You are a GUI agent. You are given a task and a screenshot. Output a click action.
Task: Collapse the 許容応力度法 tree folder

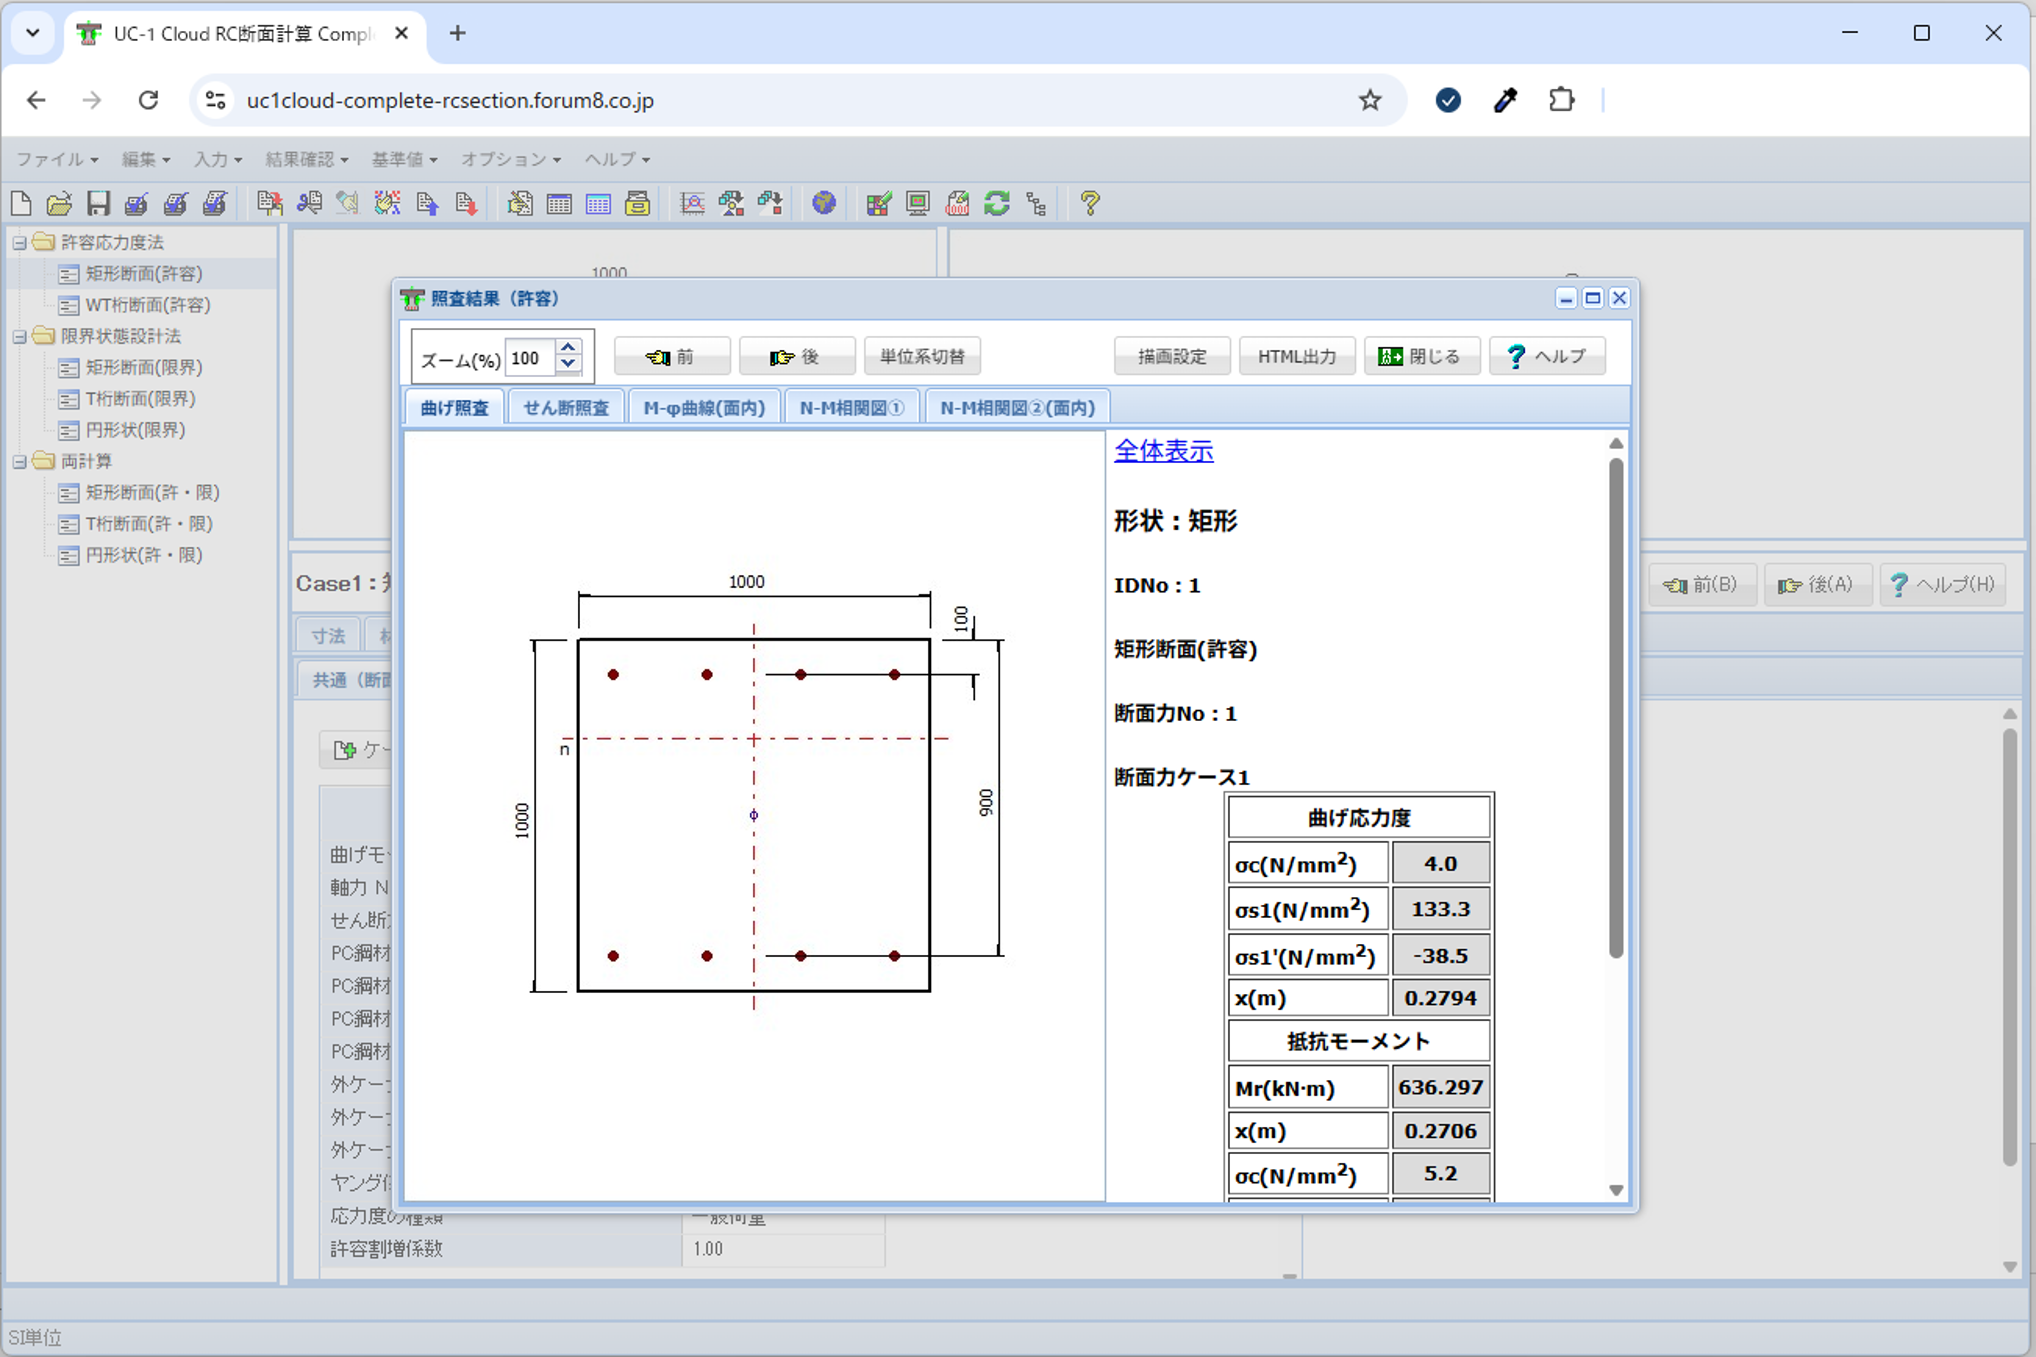pos(19,242)
